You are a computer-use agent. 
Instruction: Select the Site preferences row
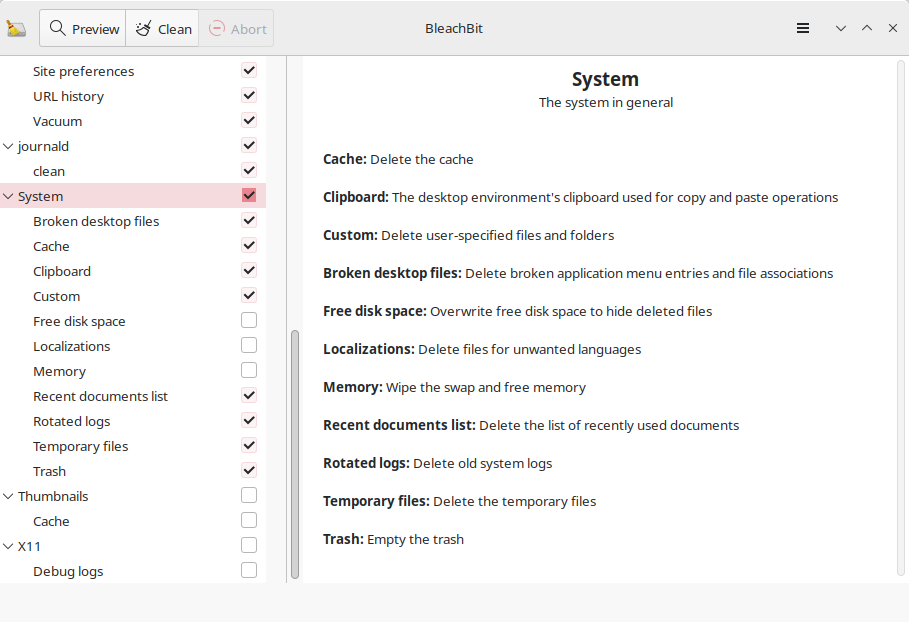[x=133, y=71]
